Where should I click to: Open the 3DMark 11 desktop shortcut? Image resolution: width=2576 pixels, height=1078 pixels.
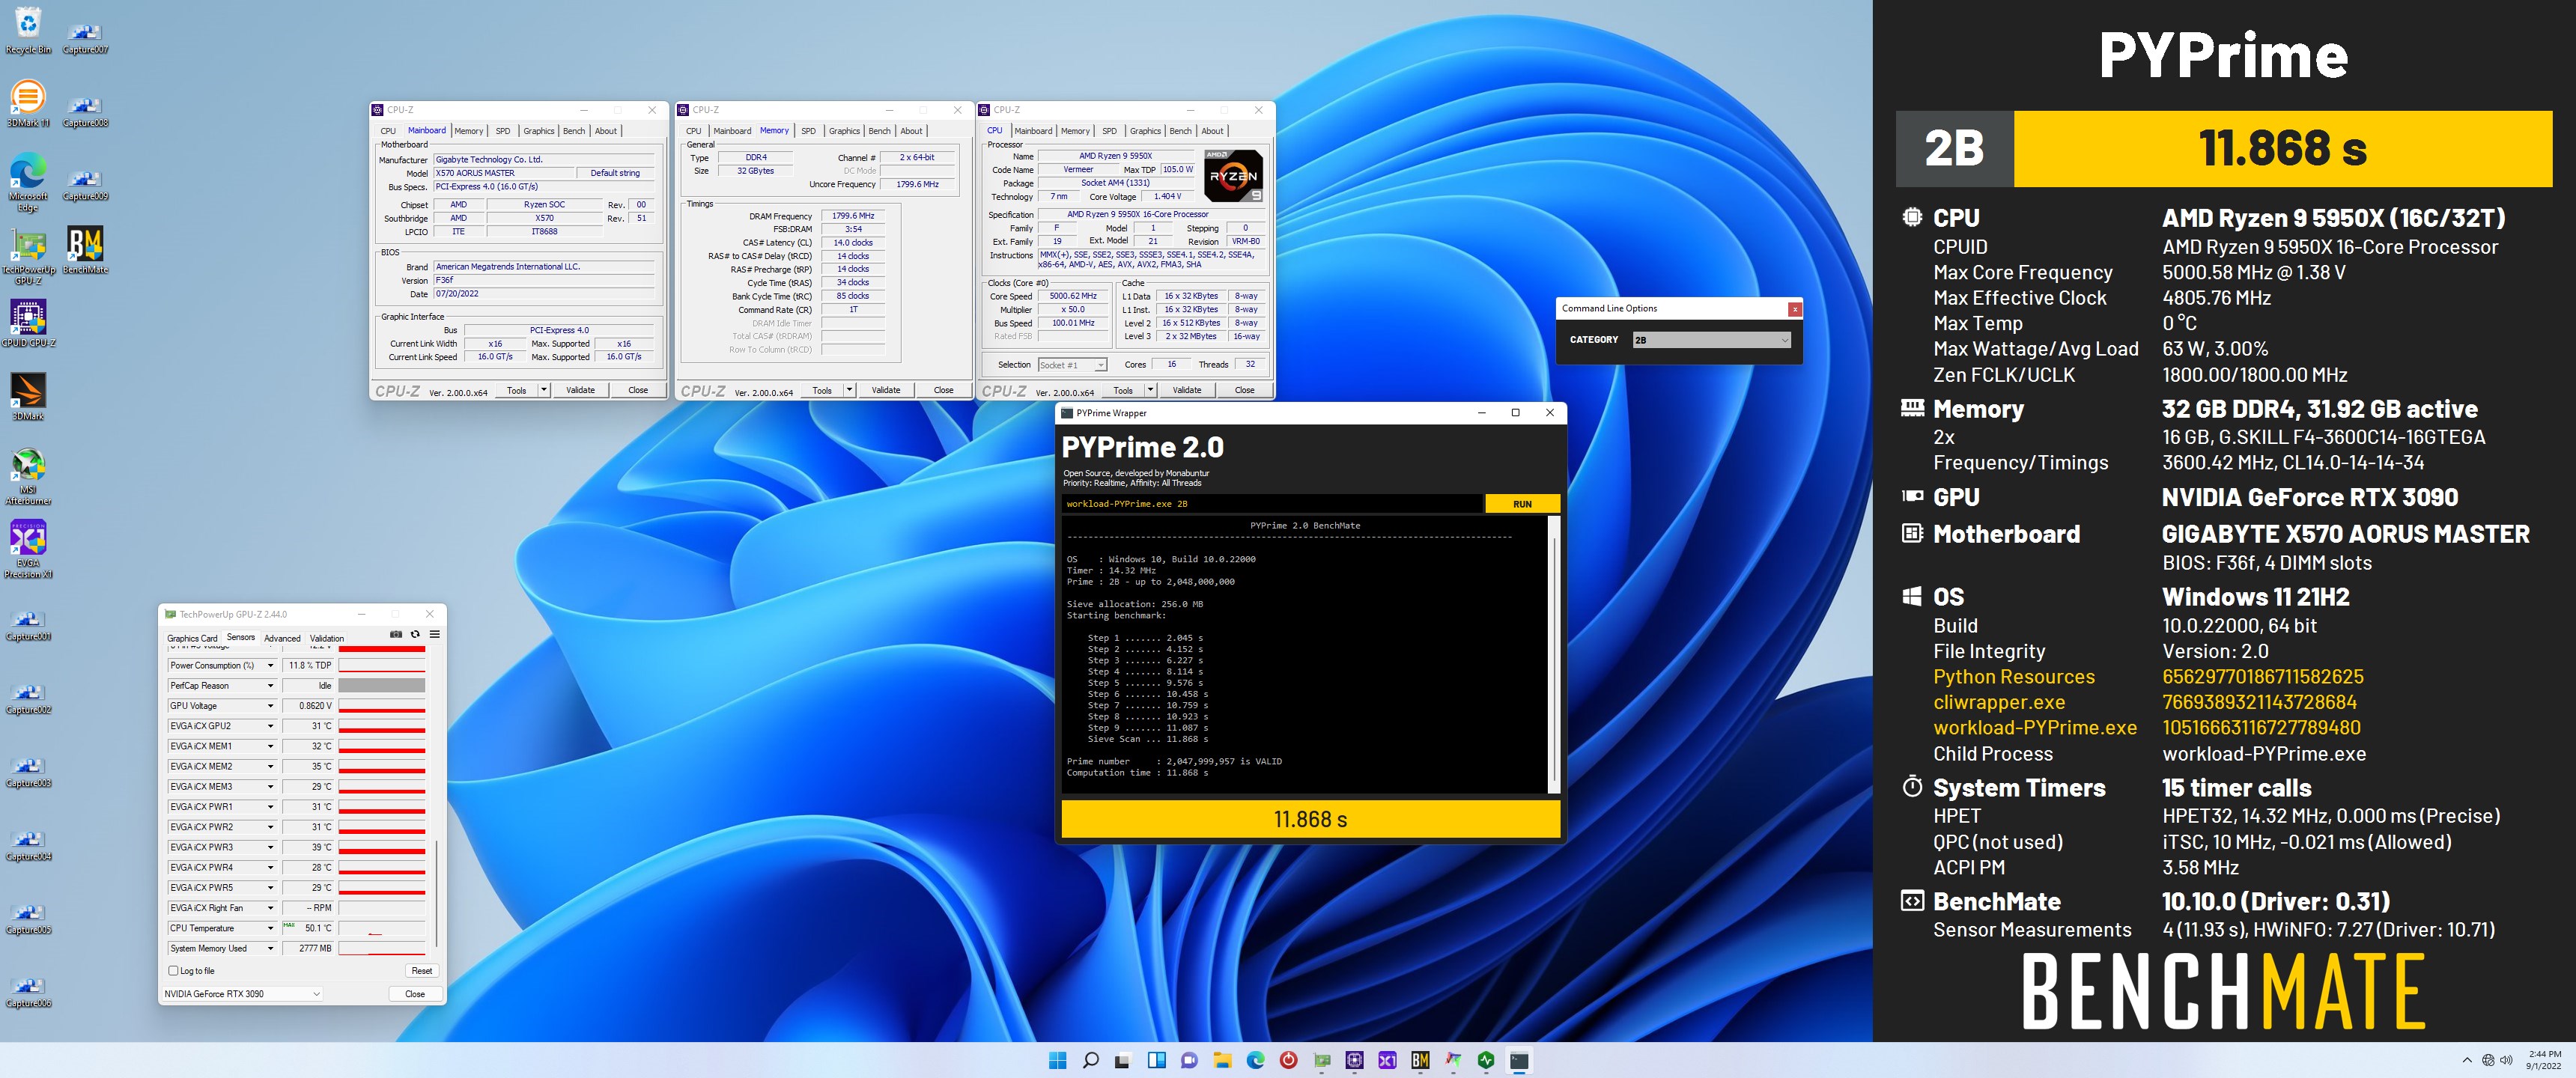[x=28, y=104]
